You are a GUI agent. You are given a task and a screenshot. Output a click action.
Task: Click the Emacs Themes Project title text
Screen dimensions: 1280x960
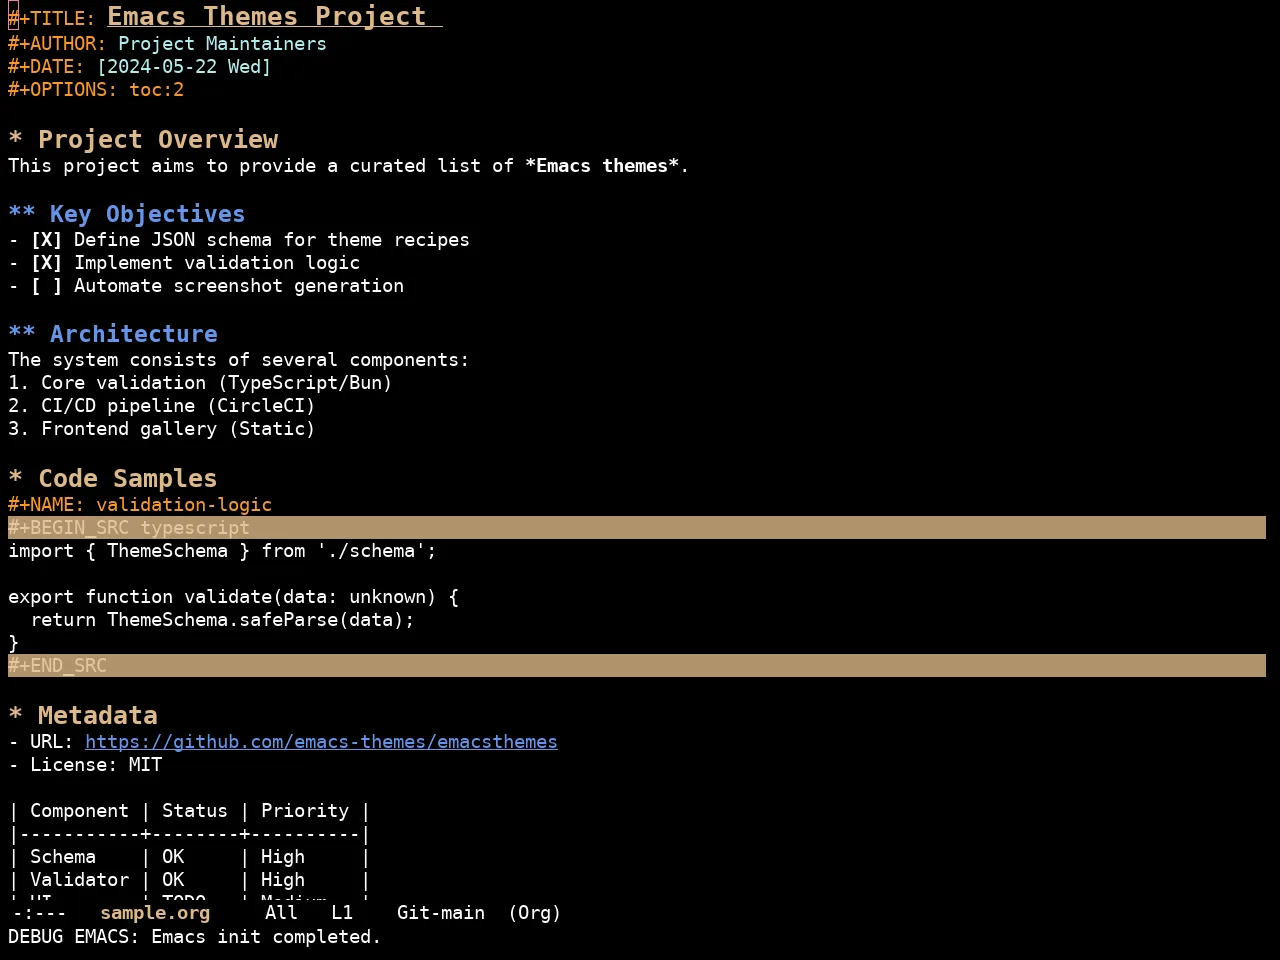point(267,17)
